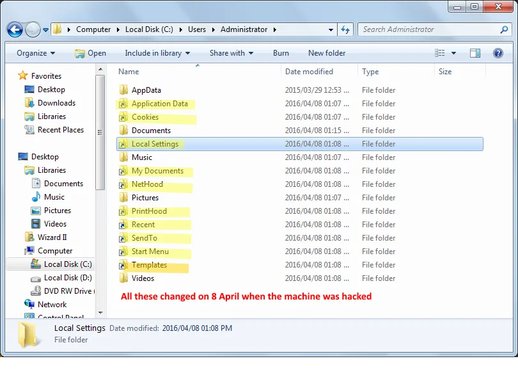Expand the arrow after Administrator in breadcrumb
The height and width of the screenshot is (384, 518).
275,30
